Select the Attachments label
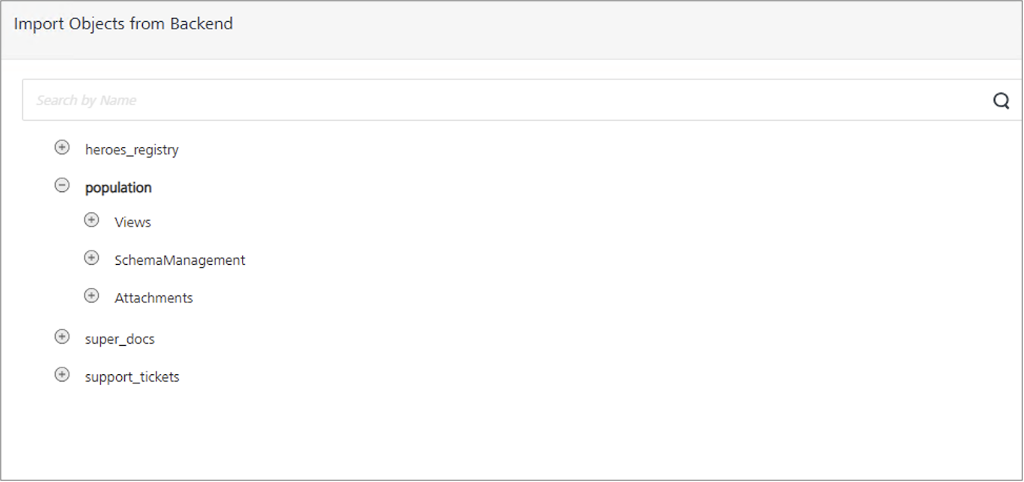Screen dimensions: 1024x482 pyautogui.click(x=154, y=298)
